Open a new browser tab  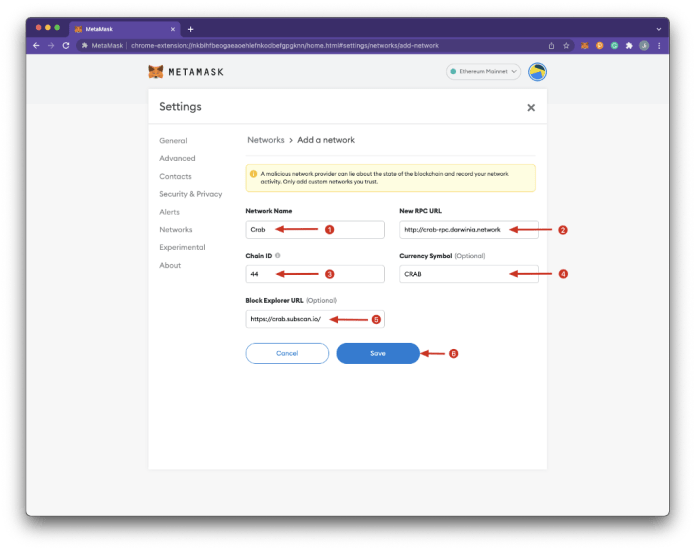[x=191, y=29]
